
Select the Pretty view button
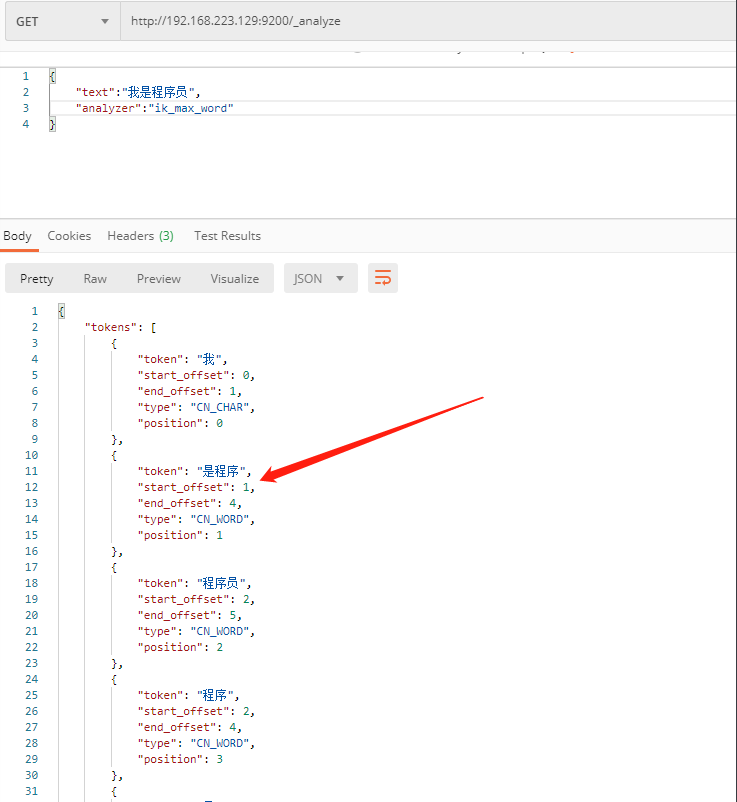click(36, 279)
